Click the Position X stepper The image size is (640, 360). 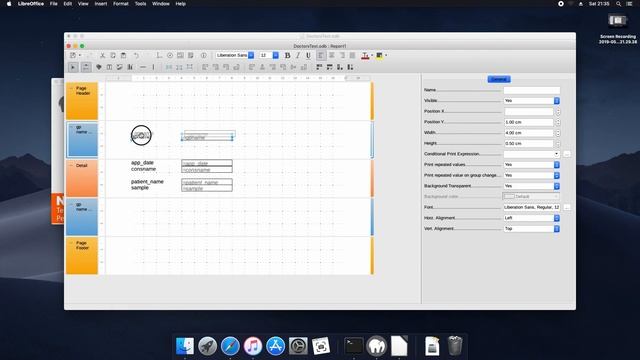click(x=558, y=111)
